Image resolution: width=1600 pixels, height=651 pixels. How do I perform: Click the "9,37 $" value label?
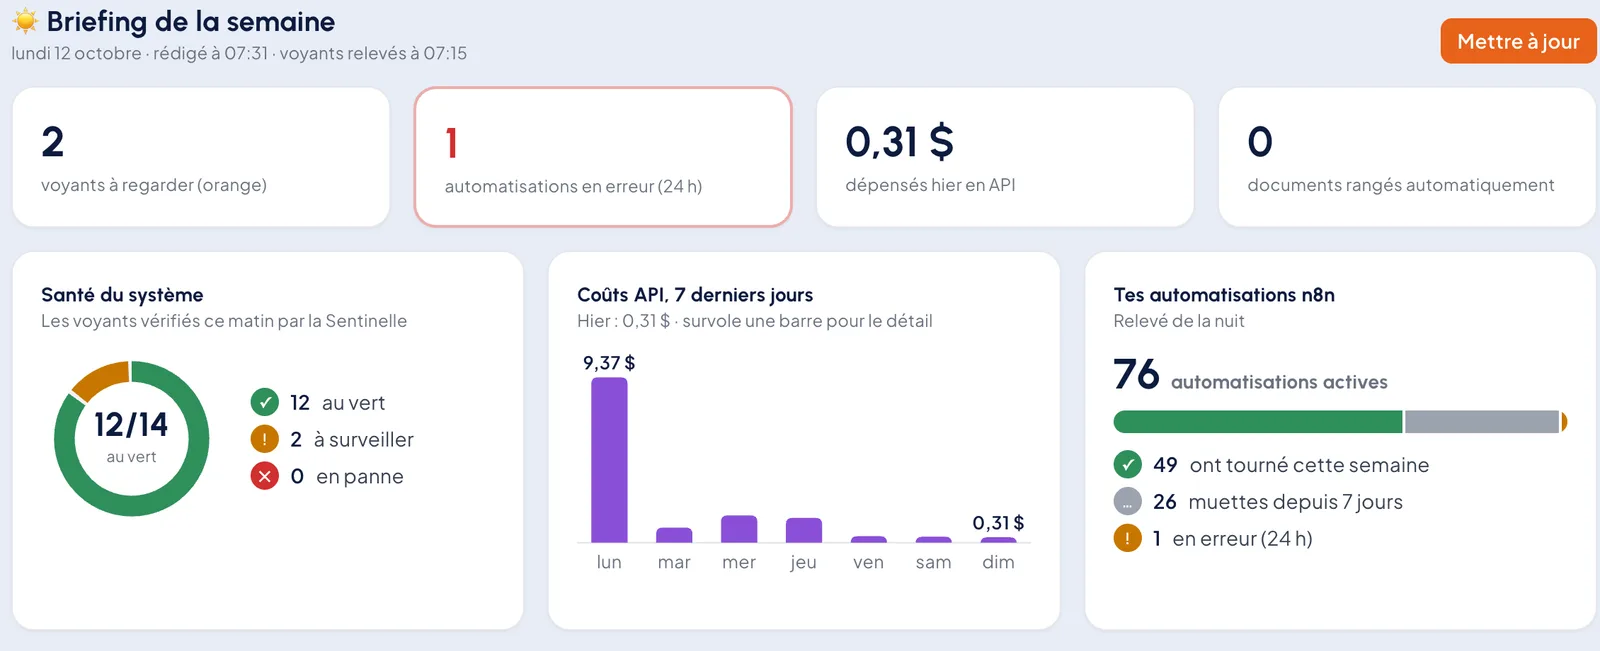[x=609, y=363]
